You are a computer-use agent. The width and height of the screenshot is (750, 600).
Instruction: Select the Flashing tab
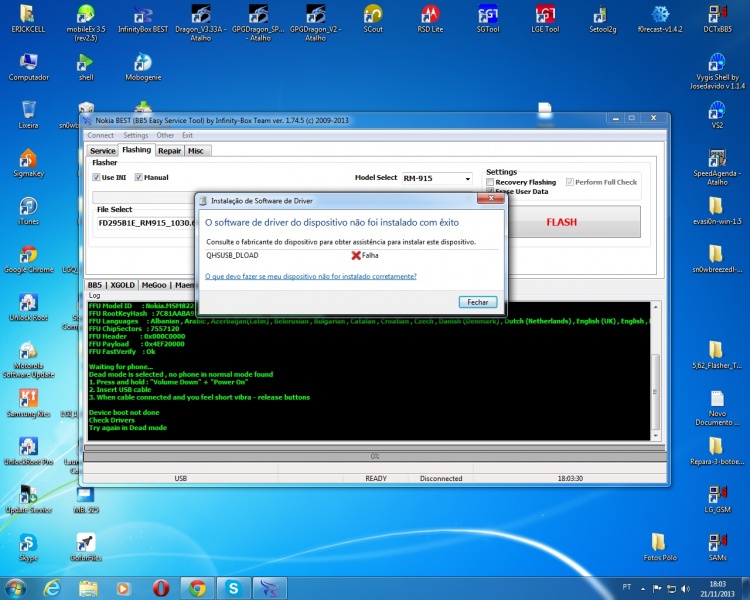pos(136,150)
